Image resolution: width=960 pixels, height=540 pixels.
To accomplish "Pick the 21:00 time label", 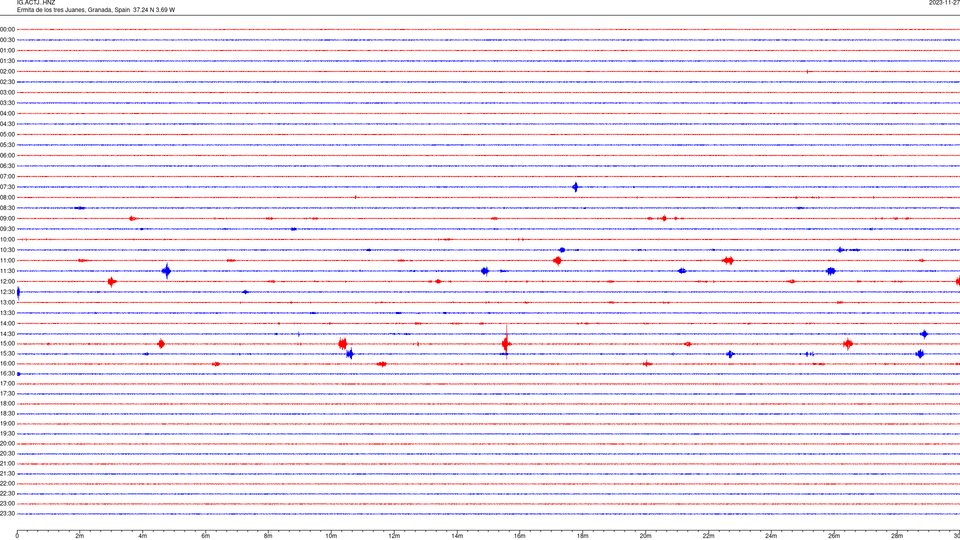I will pos(7,463).
